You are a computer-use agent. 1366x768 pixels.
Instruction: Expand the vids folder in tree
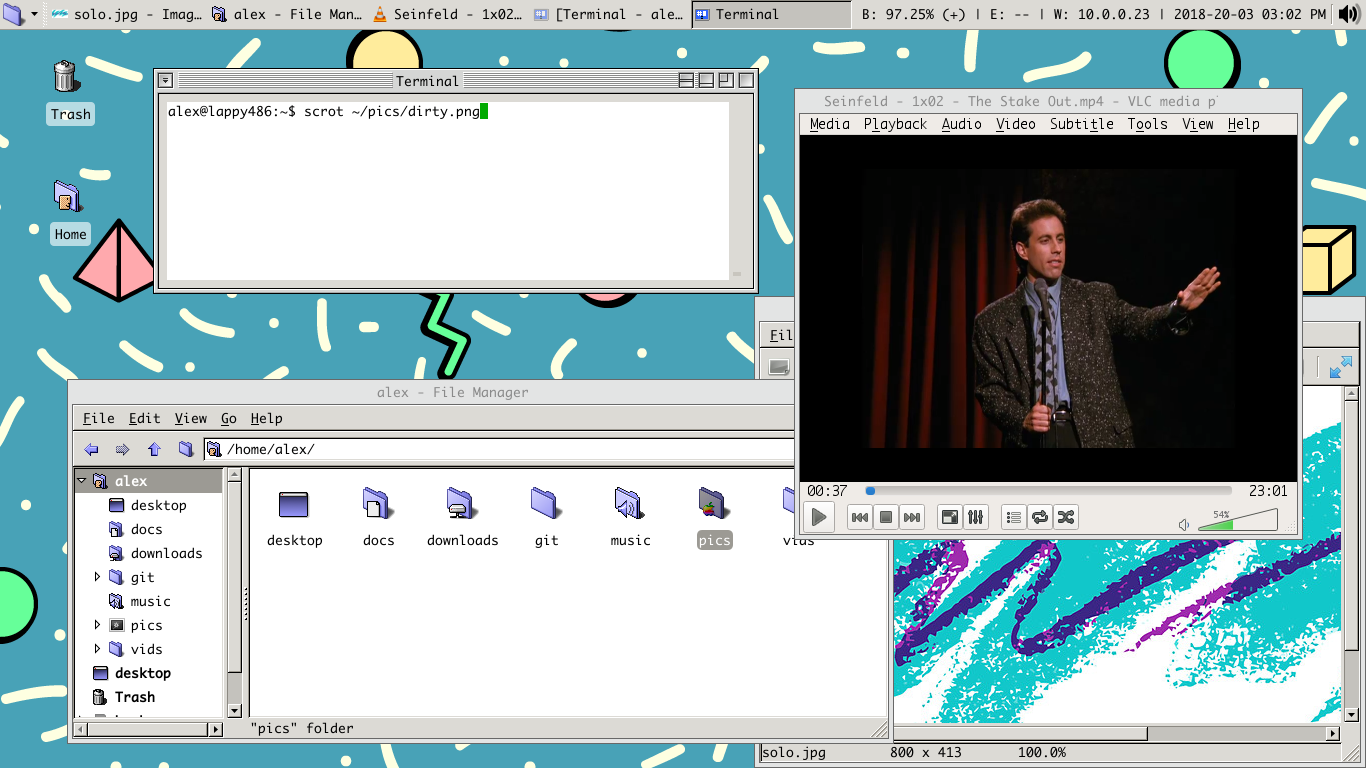(97, 649)
